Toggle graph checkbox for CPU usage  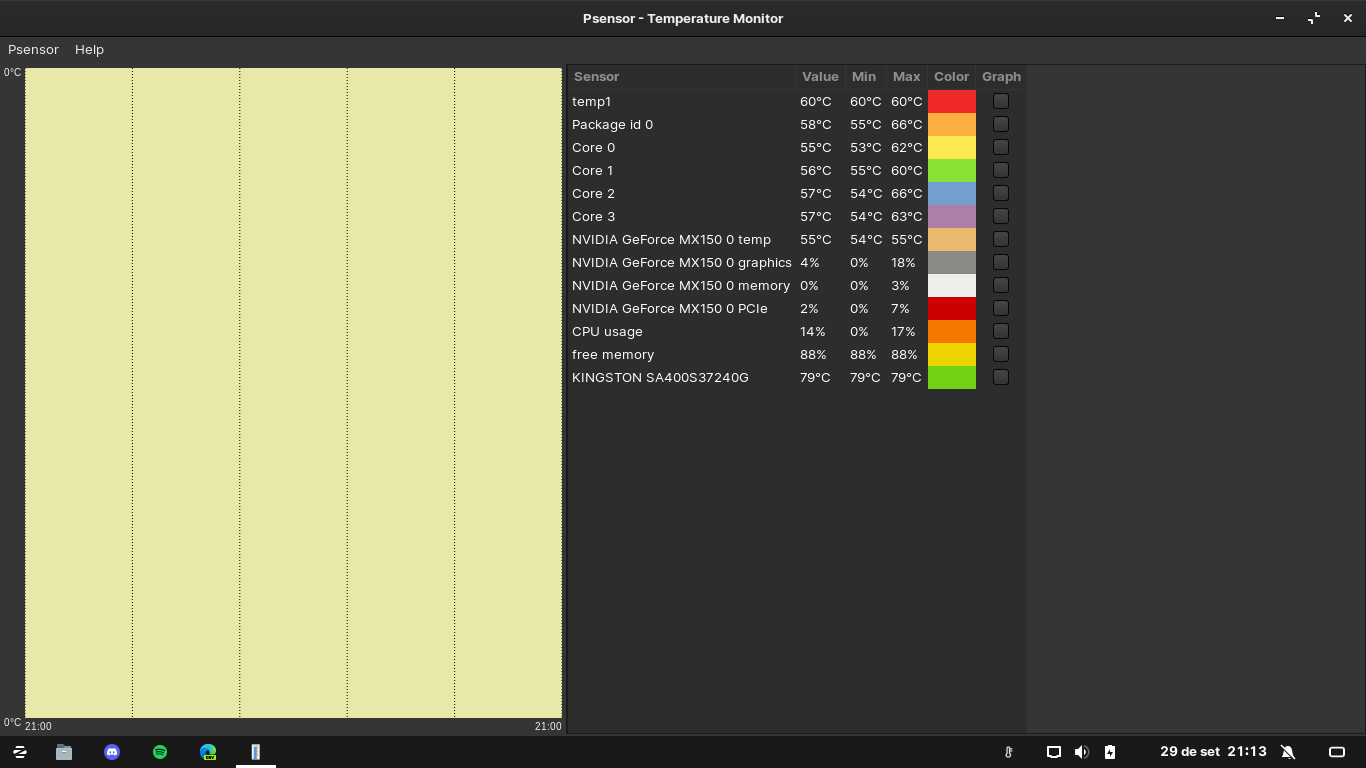point(1001,331)
